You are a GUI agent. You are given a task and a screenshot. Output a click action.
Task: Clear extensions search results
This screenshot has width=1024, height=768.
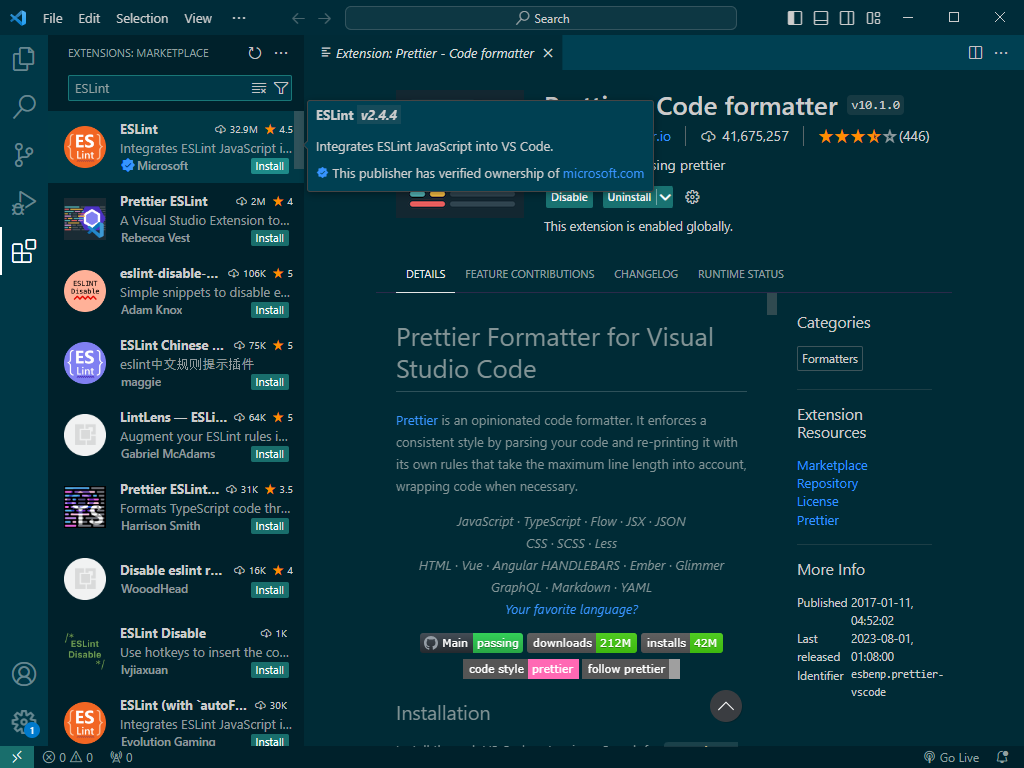[x=259, y=88]
